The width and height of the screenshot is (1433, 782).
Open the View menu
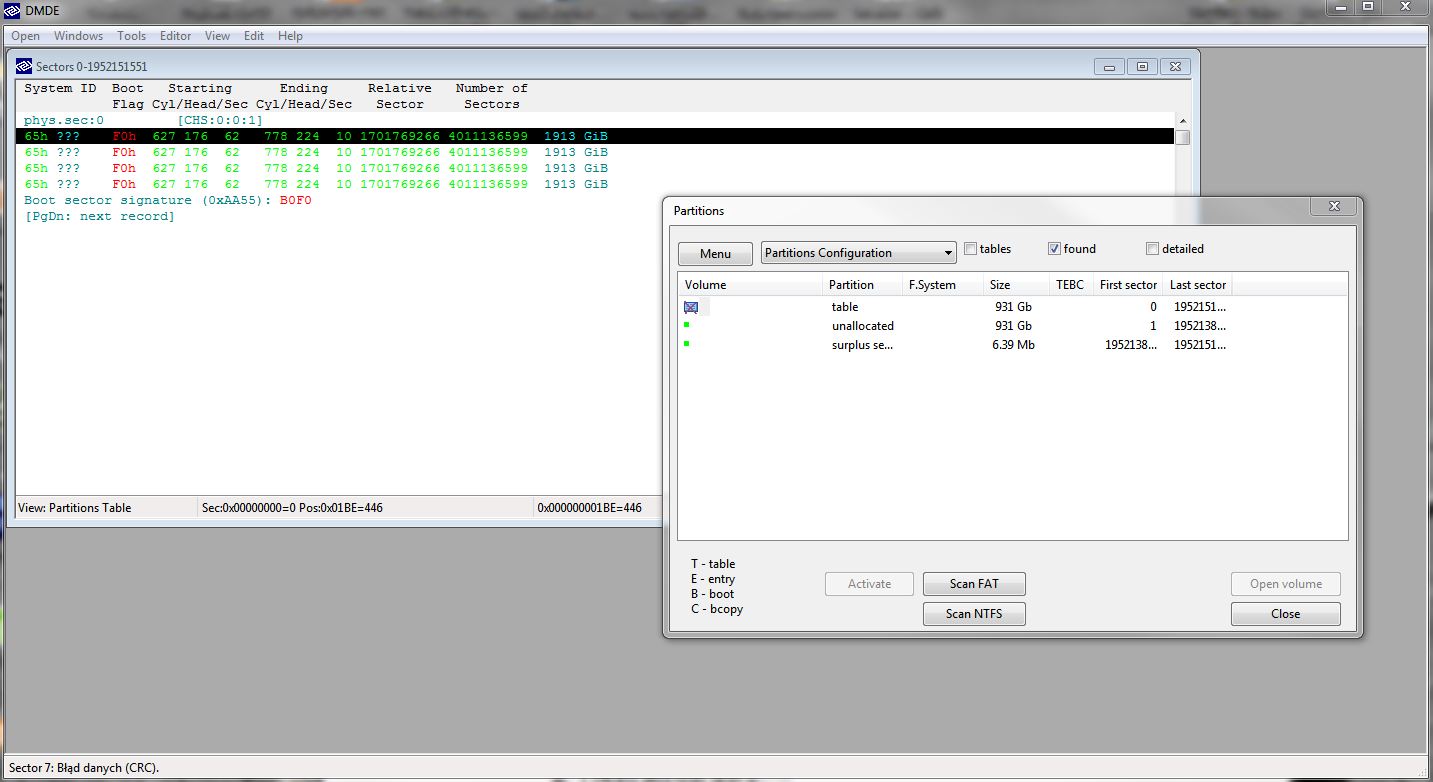pyautogui.click(x=217, y=36)
